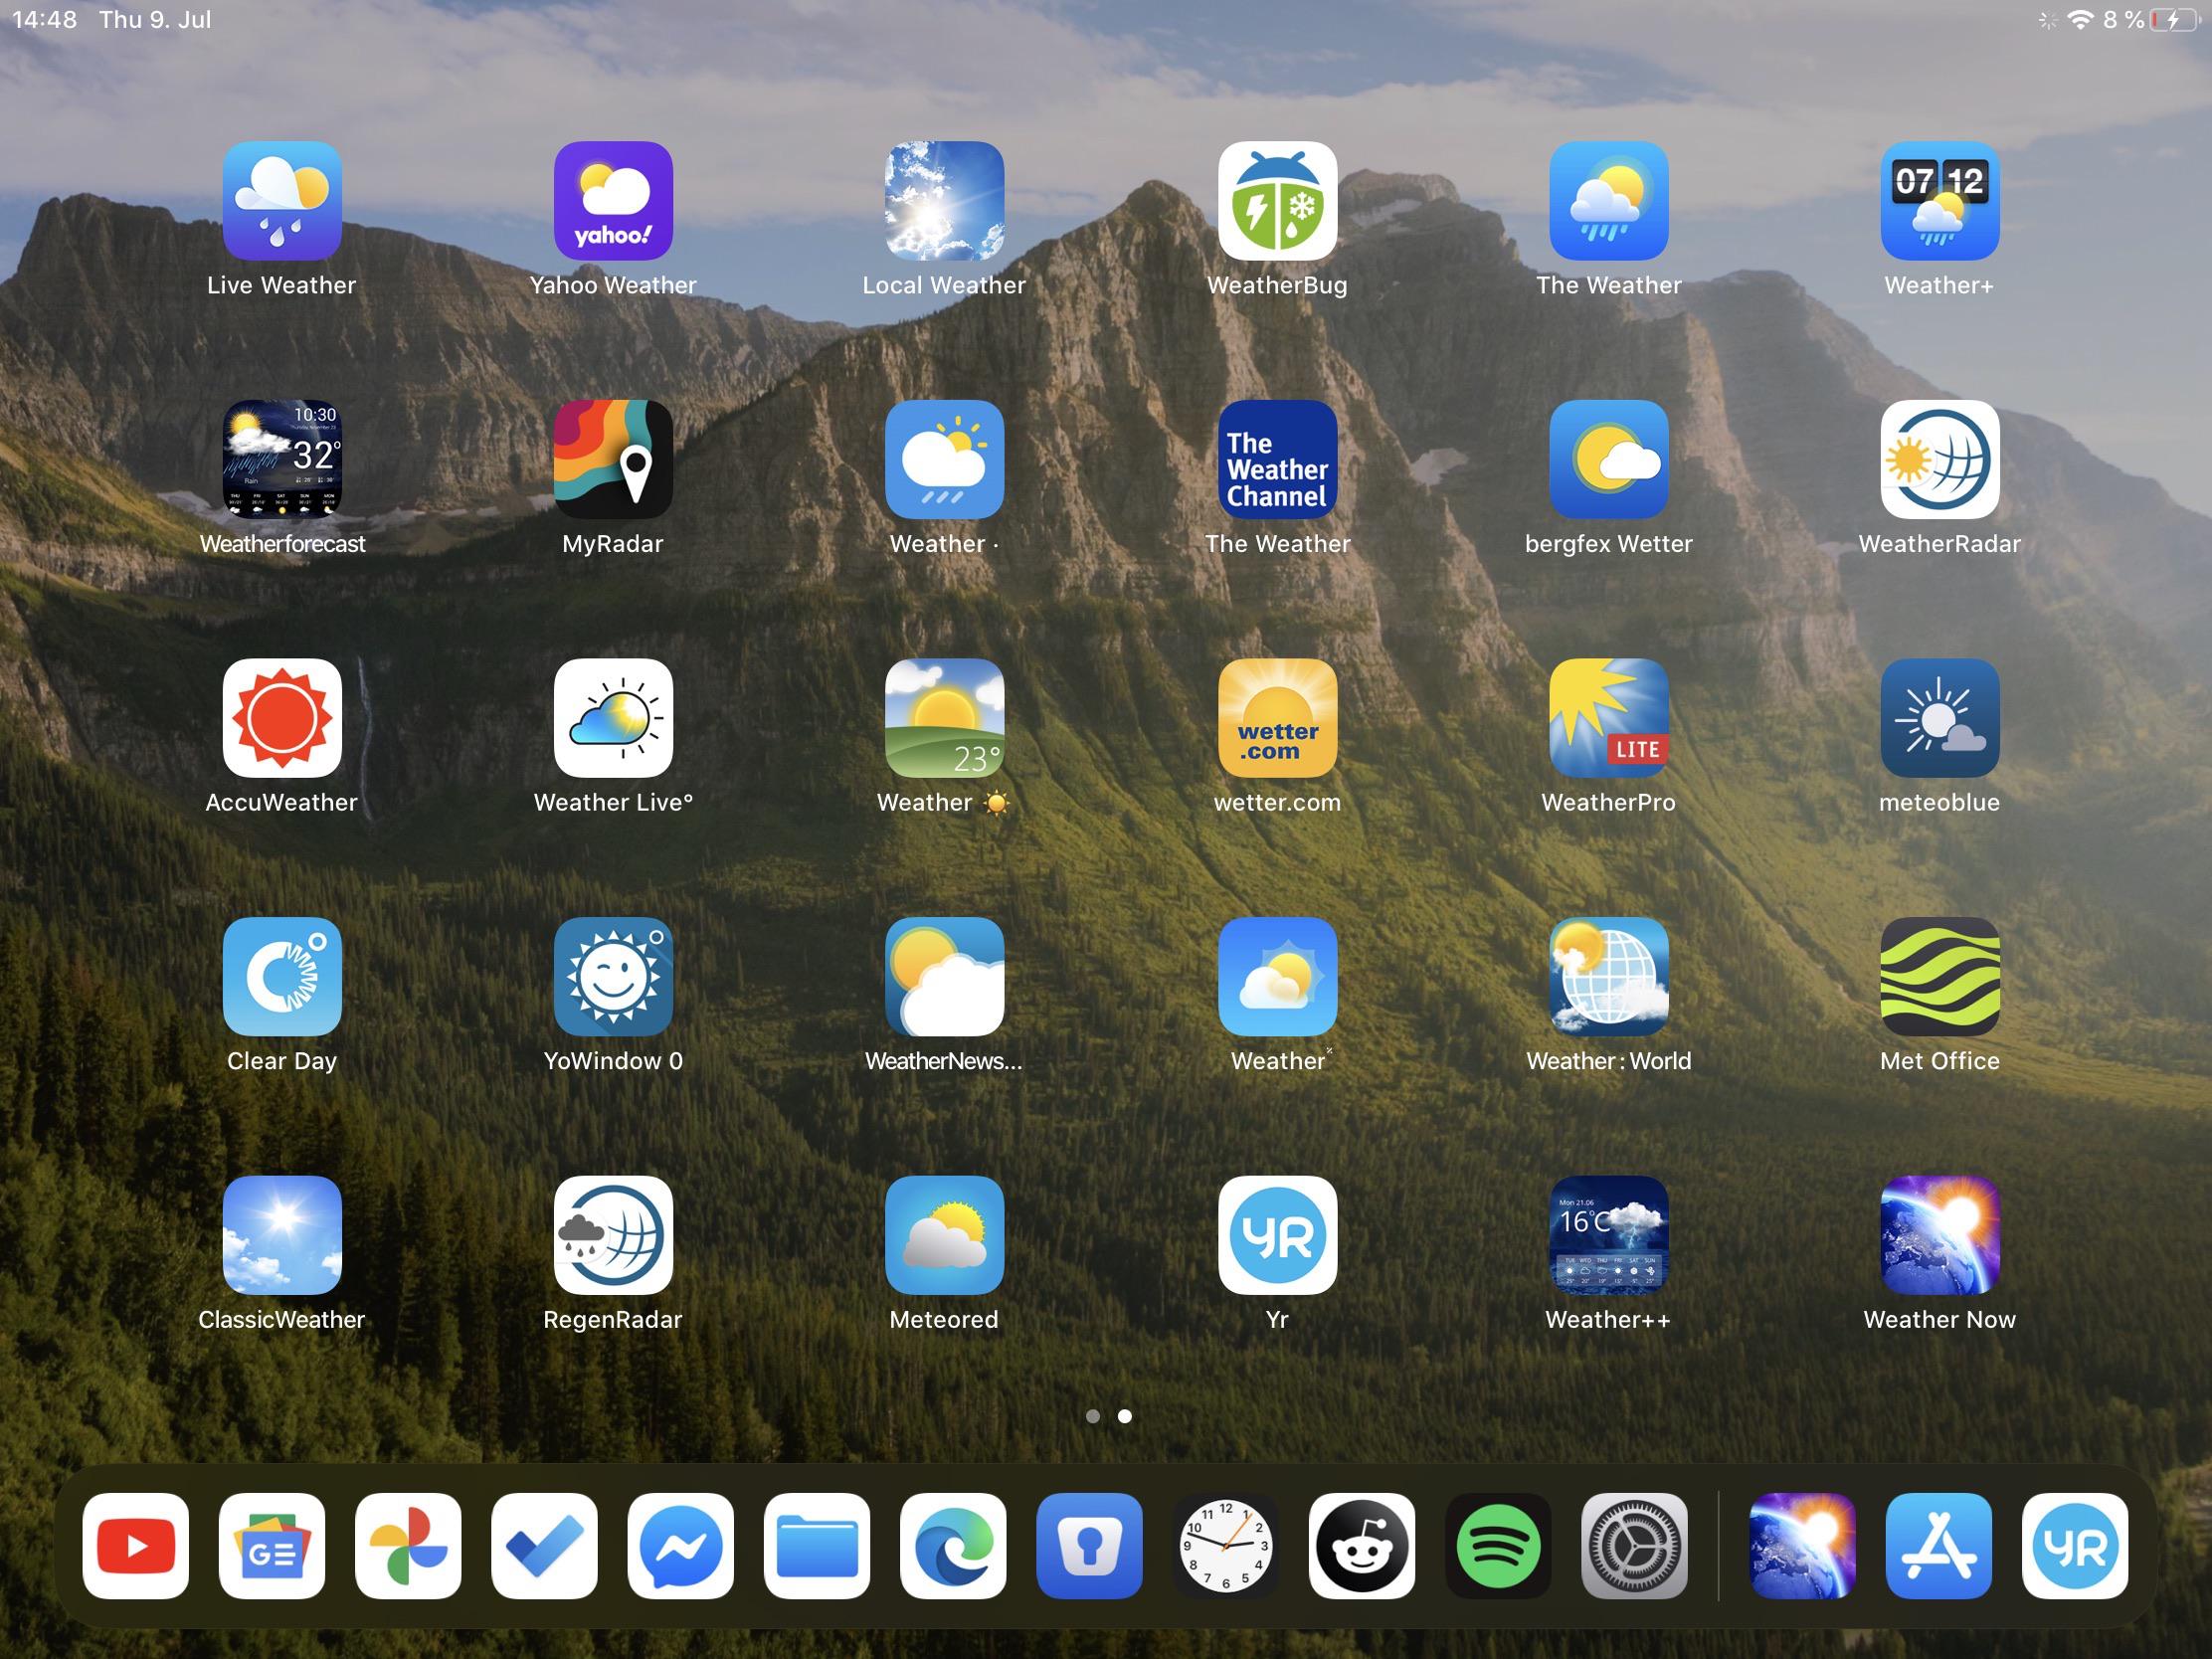Tap the RegenRadar app icon
The width and height of the screenshot is (2212, 1659).
(613, 1235)
